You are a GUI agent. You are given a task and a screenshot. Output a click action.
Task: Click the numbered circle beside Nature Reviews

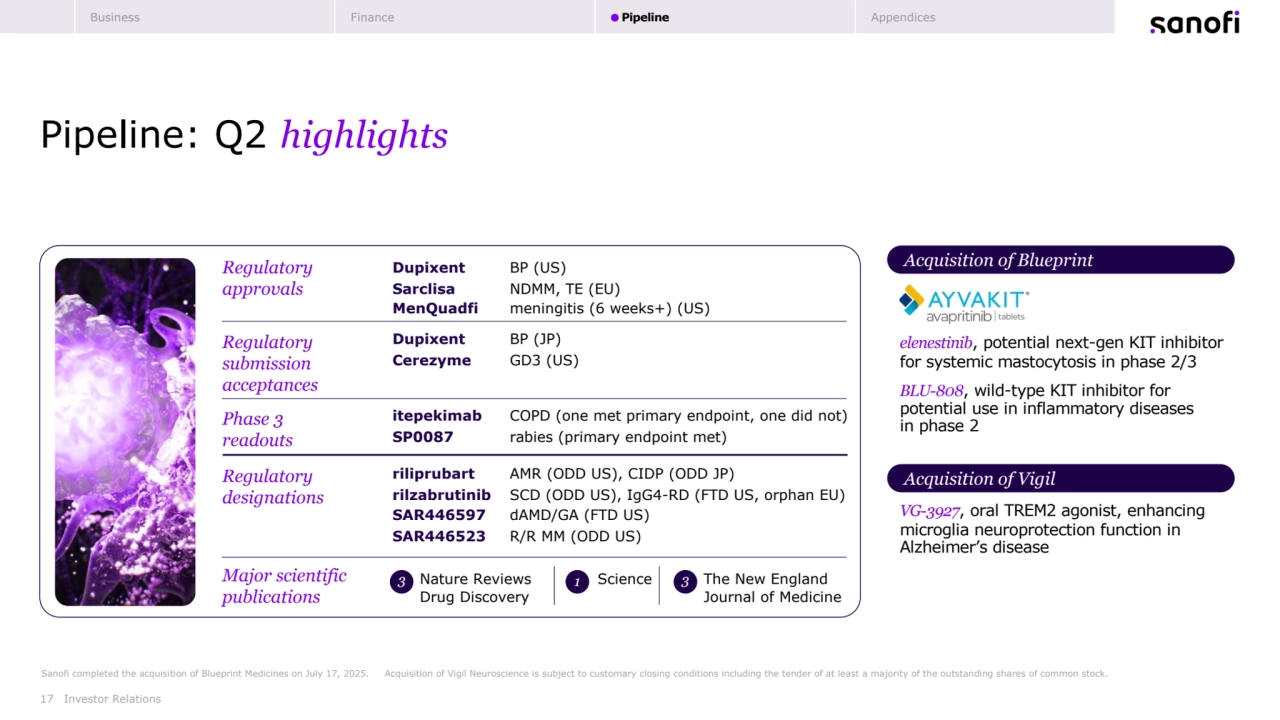(x=401, y=582)
